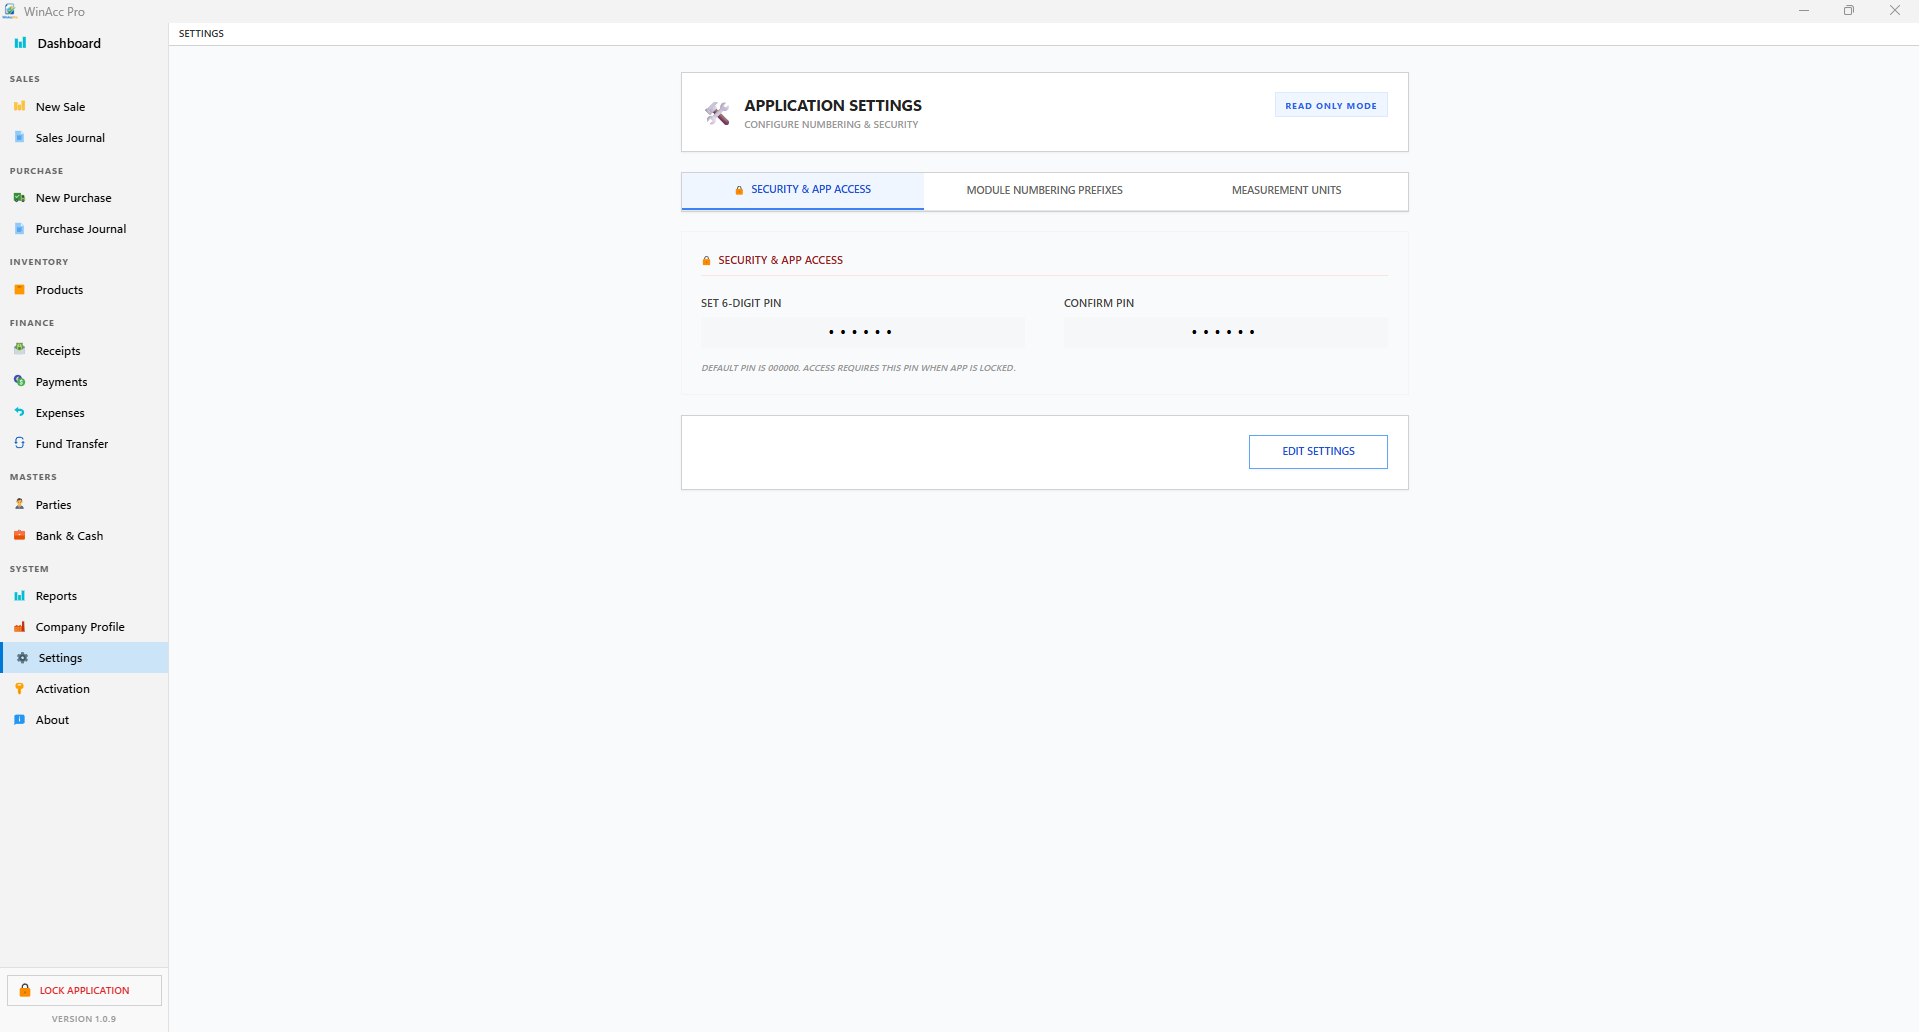Image resolution: width=1919 pixels, height=1032 pixels.
Task: Click the Bank & Cash icon
Action: 19,535
